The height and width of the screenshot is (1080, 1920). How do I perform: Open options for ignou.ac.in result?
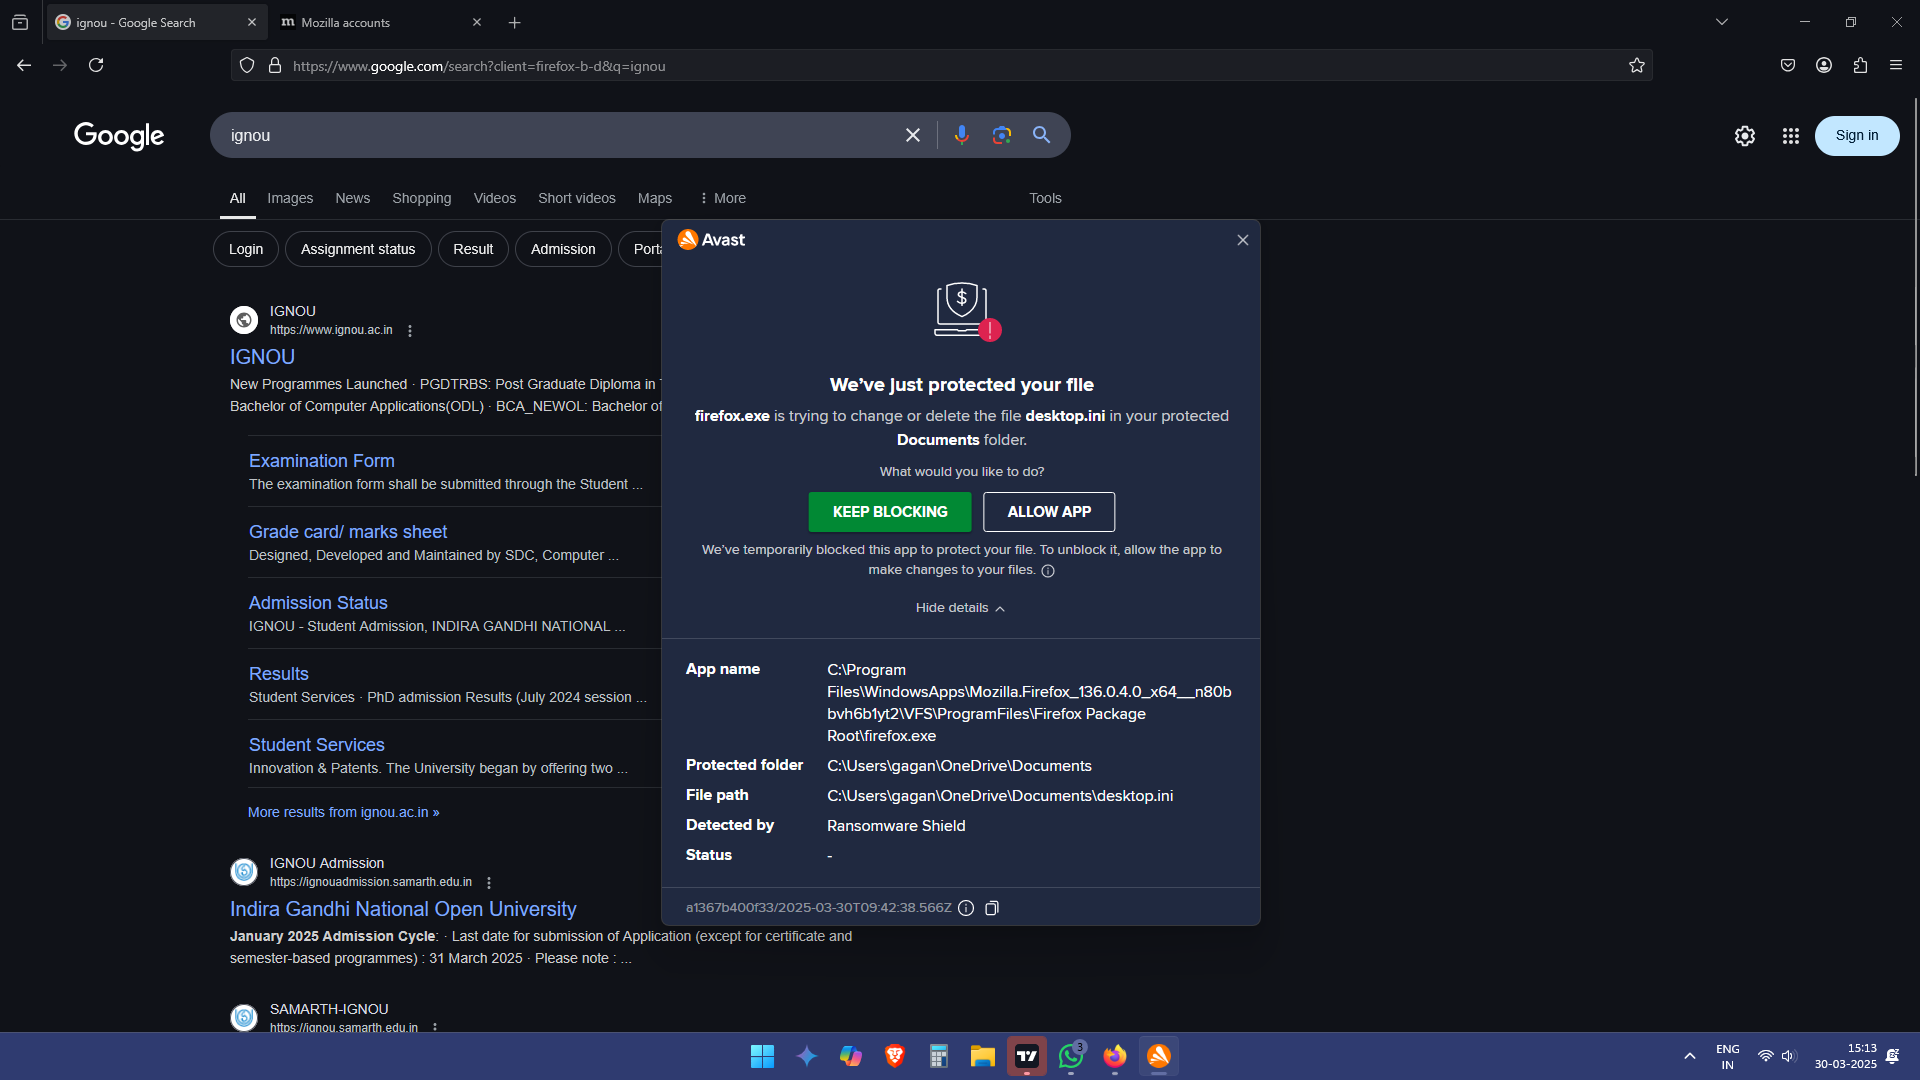(x=410, y=331)
